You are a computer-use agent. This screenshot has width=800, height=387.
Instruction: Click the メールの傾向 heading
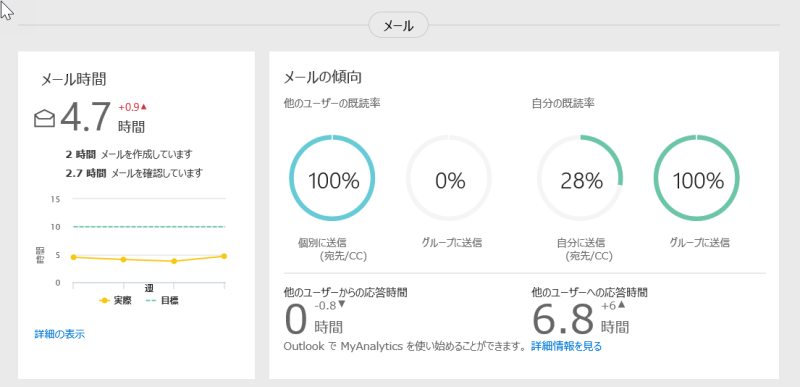point(322,78)
